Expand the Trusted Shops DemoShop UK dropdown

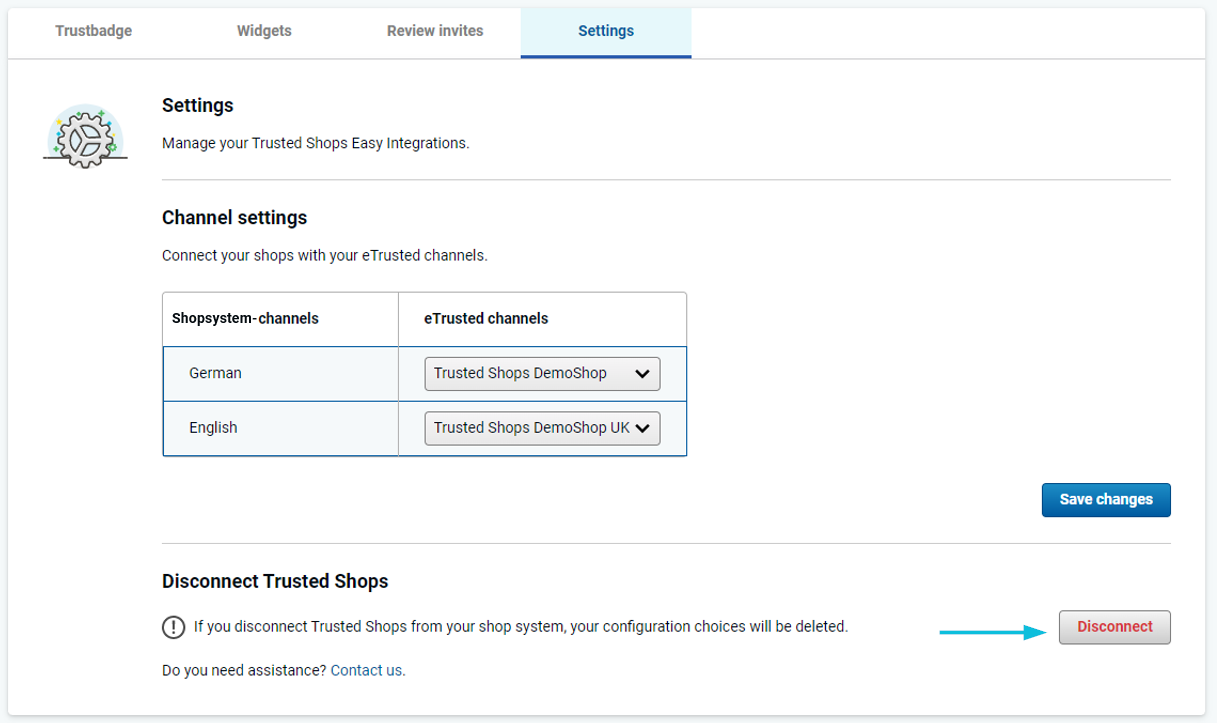pos(541,428)
